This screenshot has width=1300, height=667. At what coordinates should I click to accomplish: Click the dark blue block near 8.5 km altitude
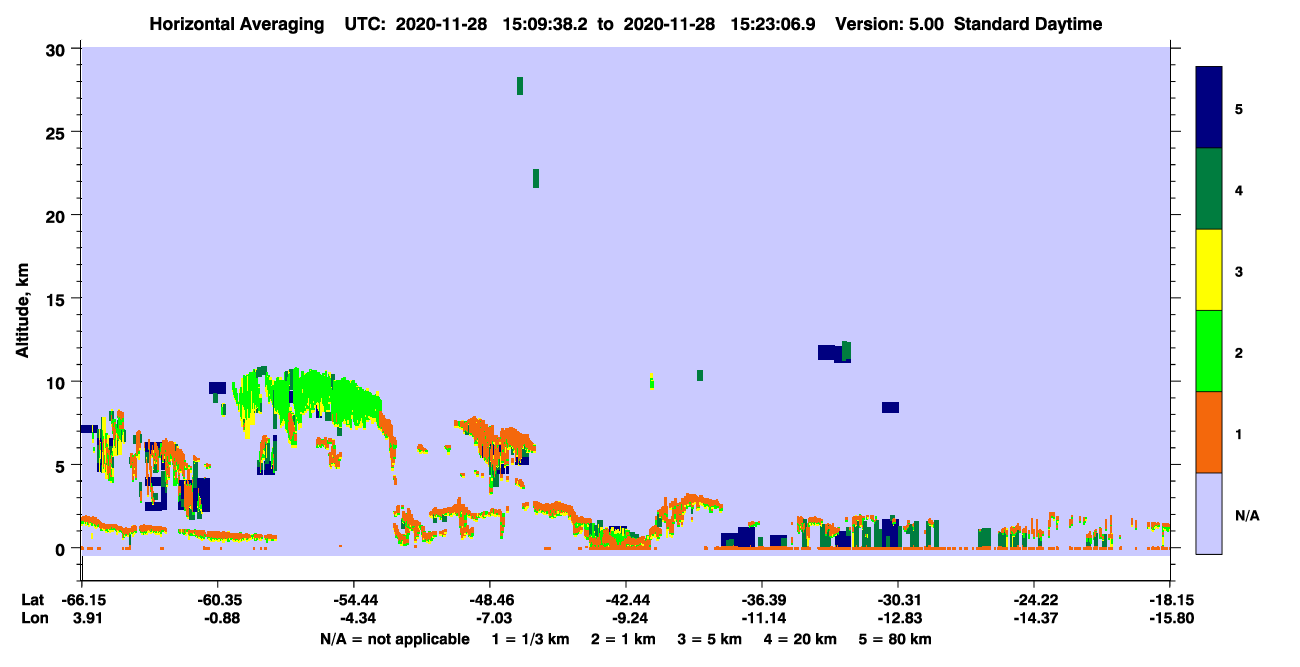point(890,407)
